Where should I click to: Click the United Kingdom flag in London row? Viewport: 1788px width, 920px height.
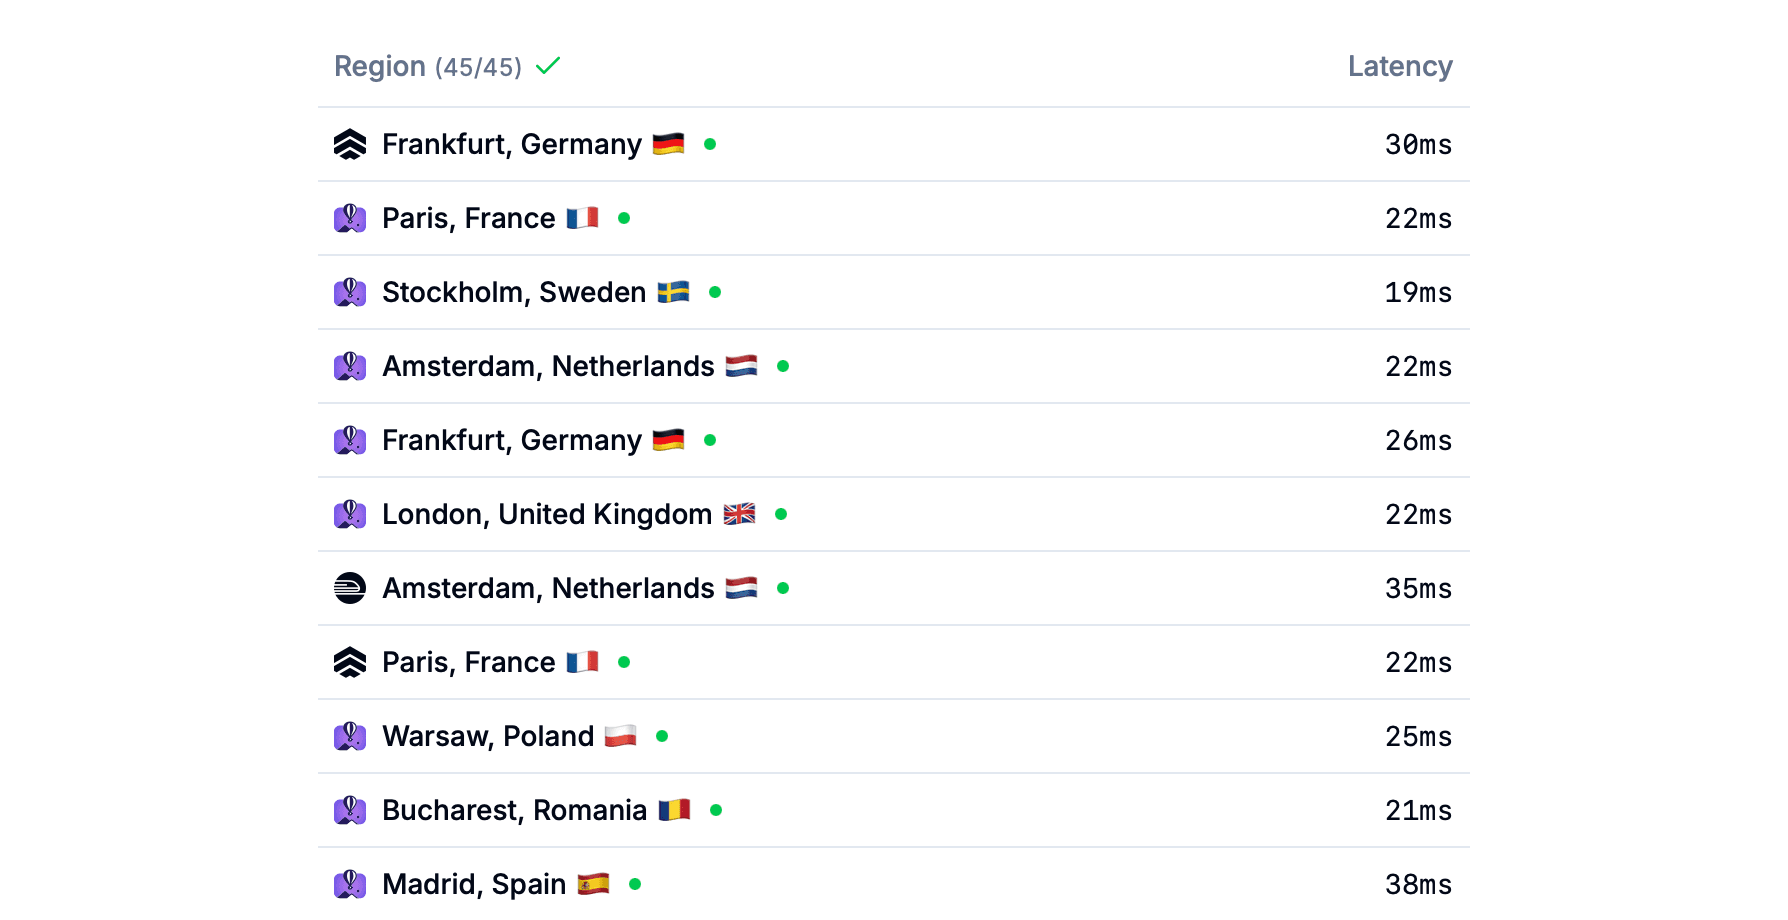coord(739,514)
